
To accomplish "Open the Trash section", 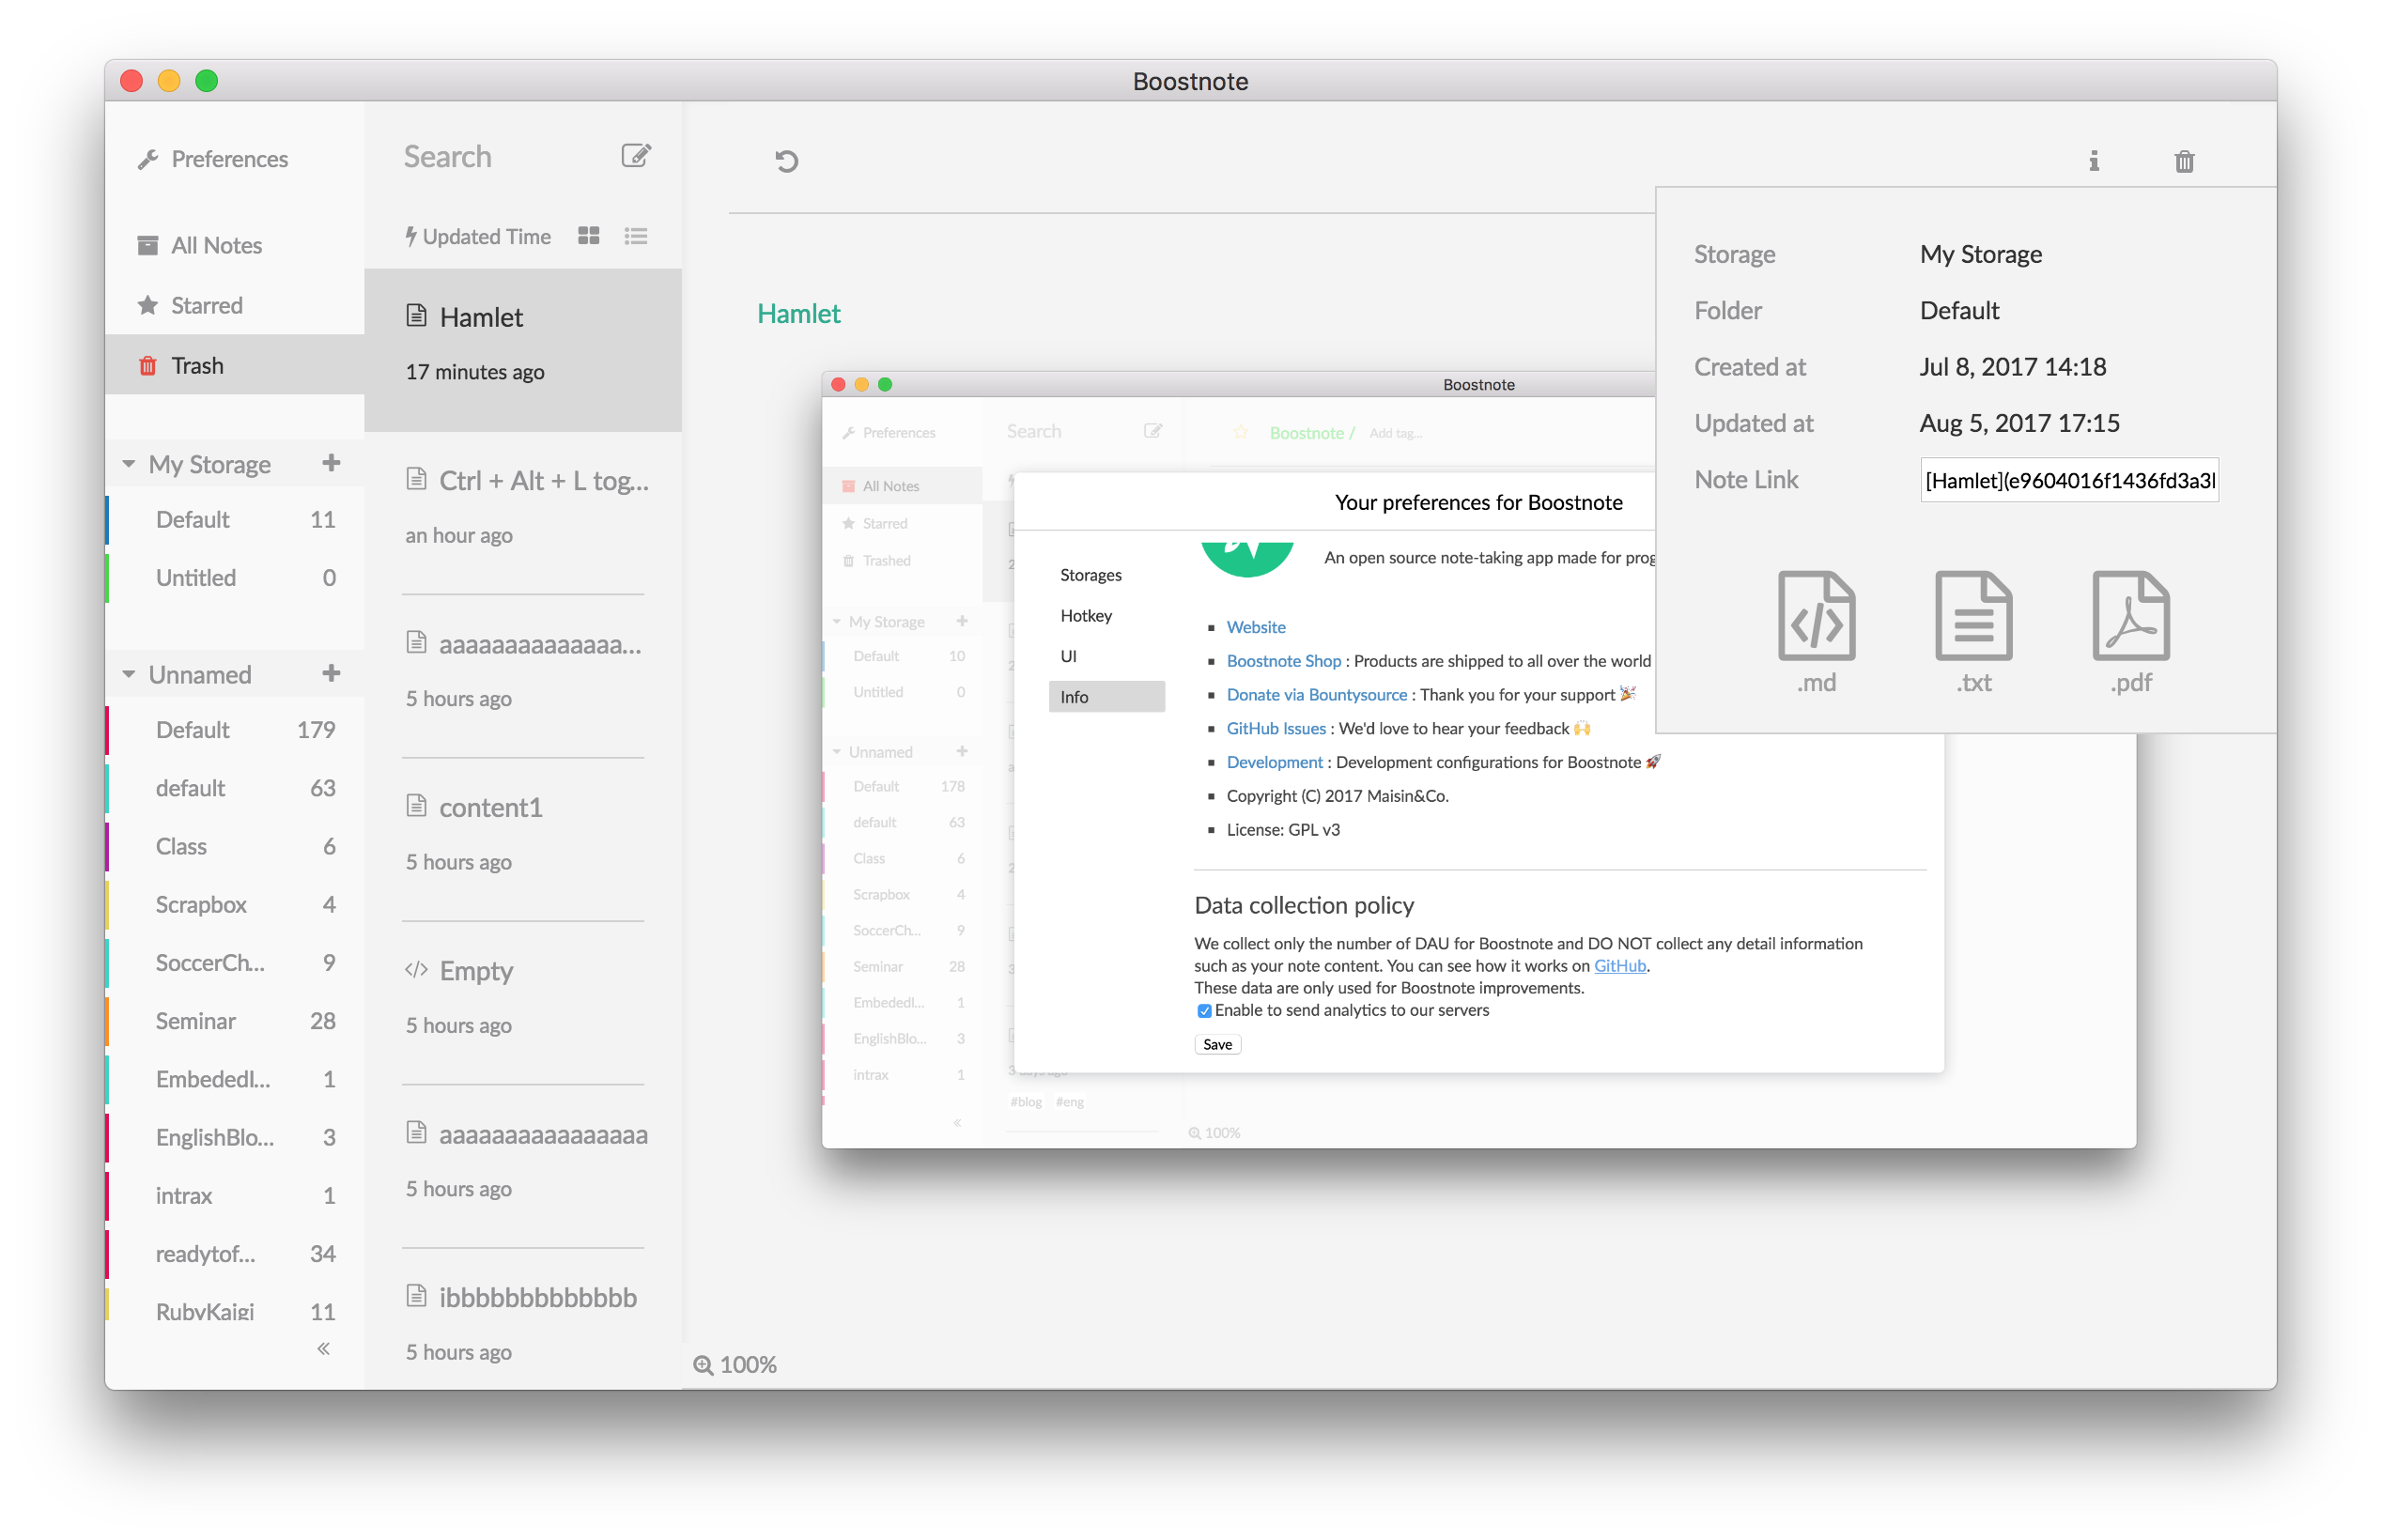I will point(197,365).
